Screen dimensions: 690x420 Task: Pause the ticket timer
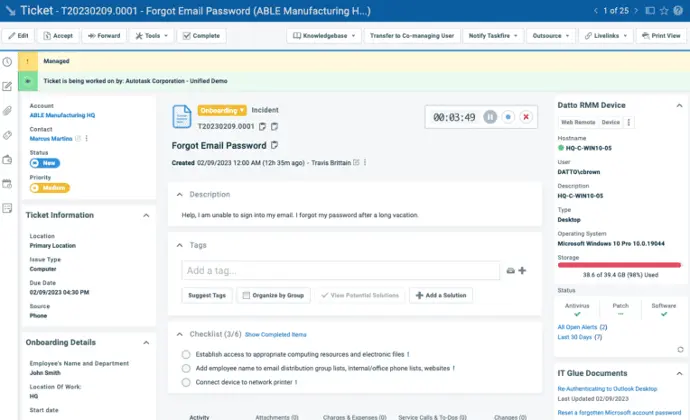tap(490, 117)
